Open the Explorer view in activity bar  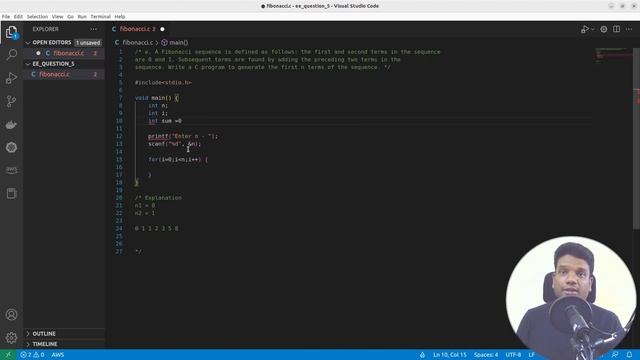pos(11,32)
